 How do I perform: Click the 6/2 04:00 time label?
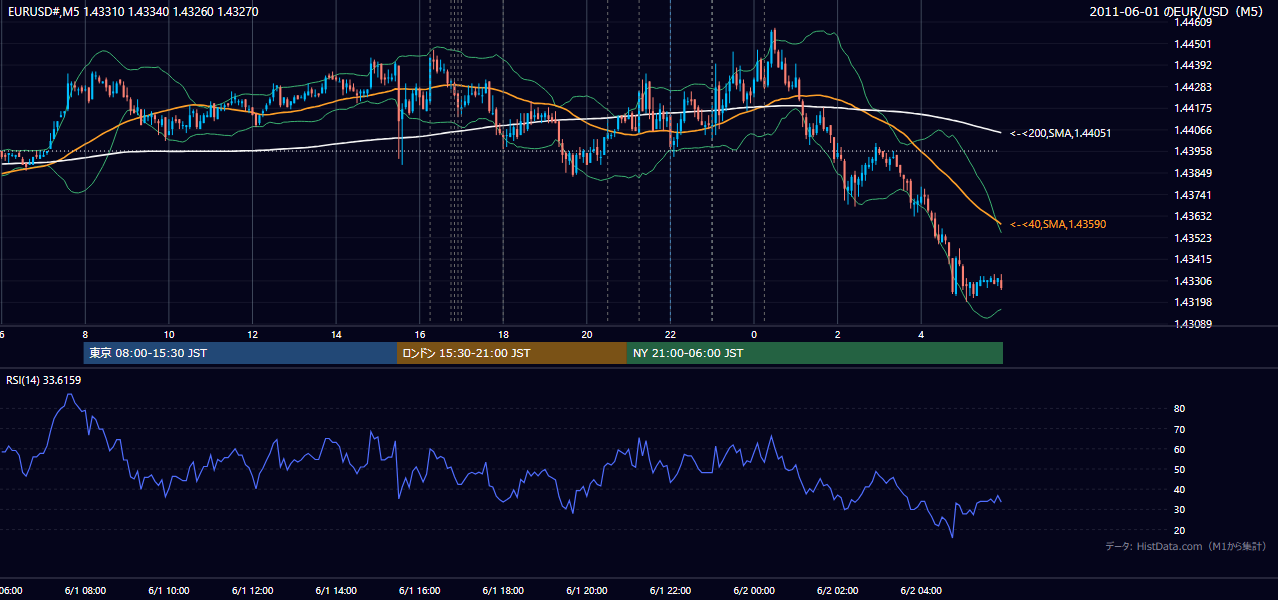[921, 590]
